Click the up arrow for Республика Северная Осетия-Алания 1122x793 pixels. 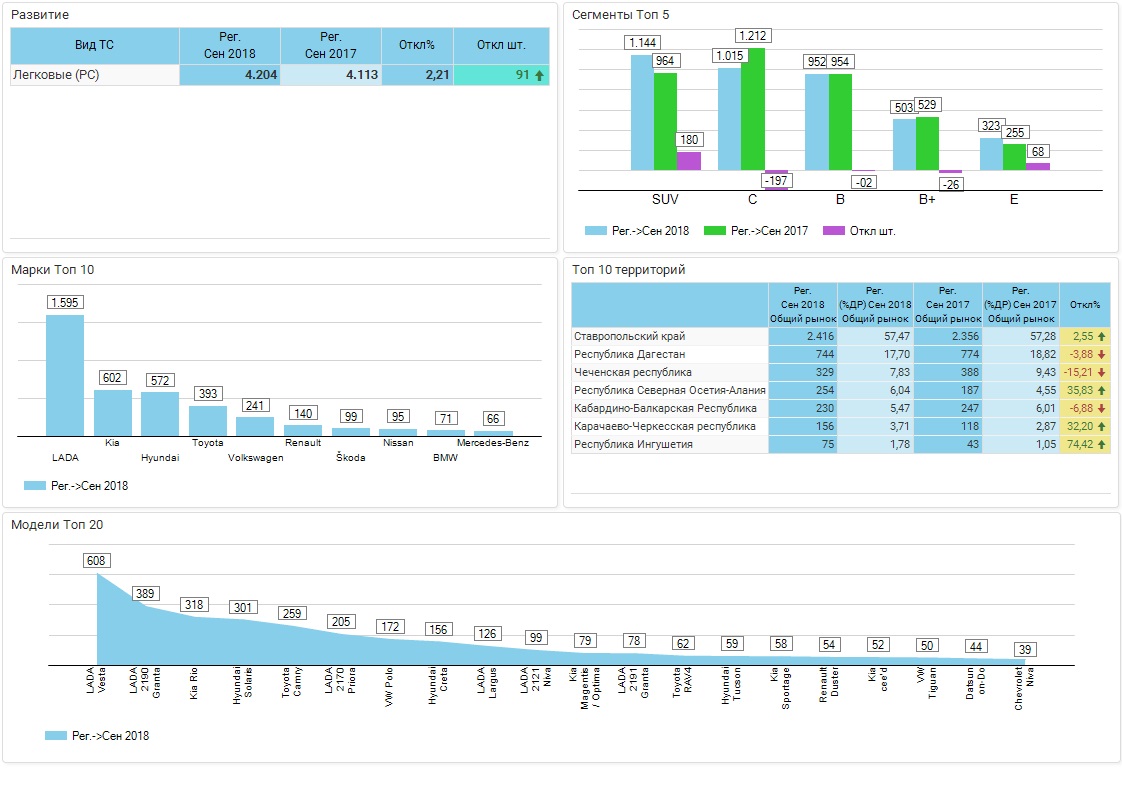click(x=1101, y=391)
